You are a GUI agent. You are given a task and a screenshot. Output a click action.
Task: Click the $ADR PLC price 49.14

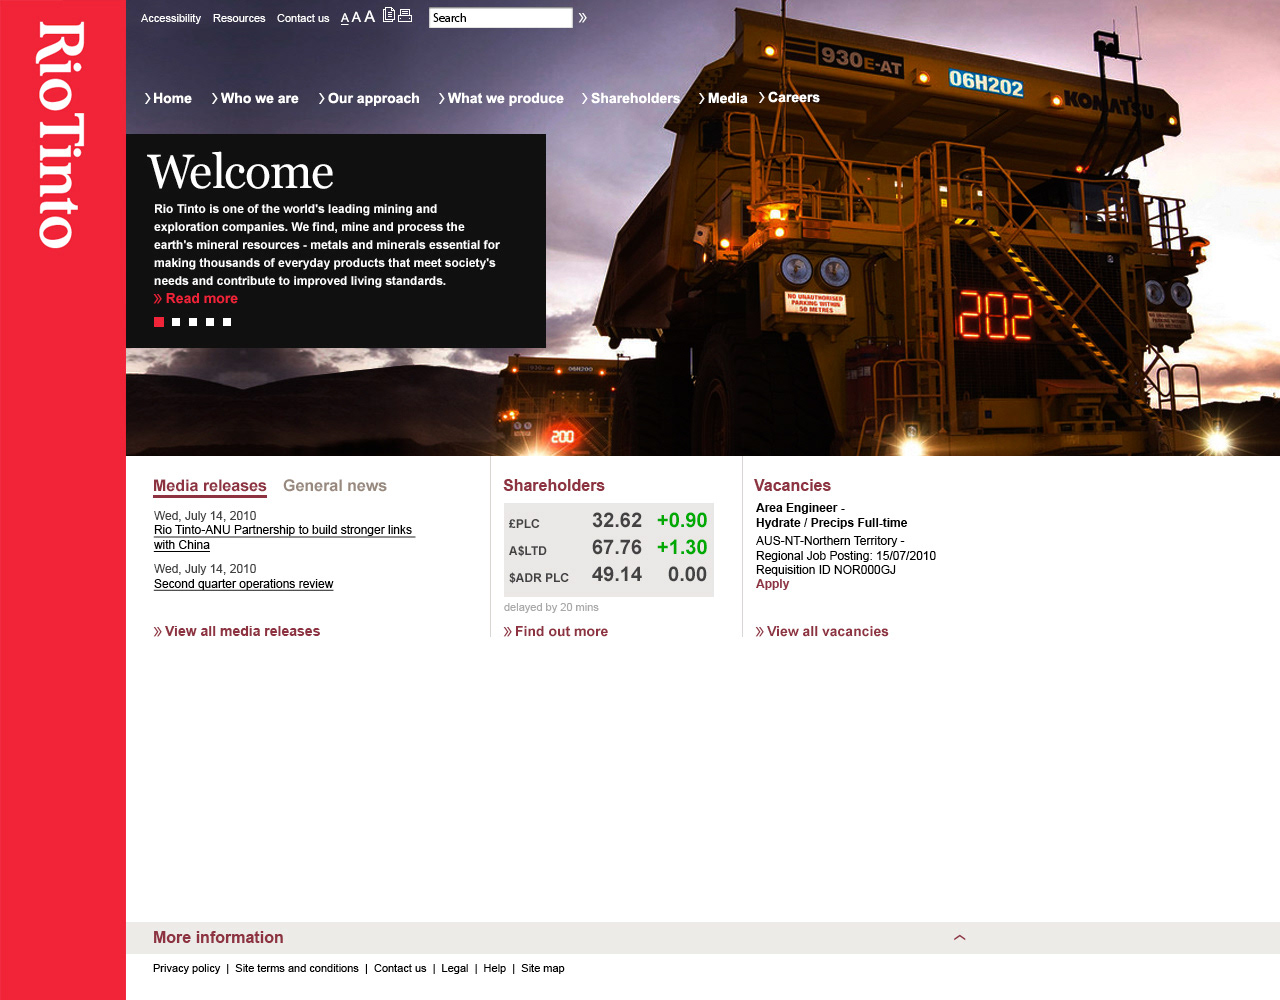[617, 574]
